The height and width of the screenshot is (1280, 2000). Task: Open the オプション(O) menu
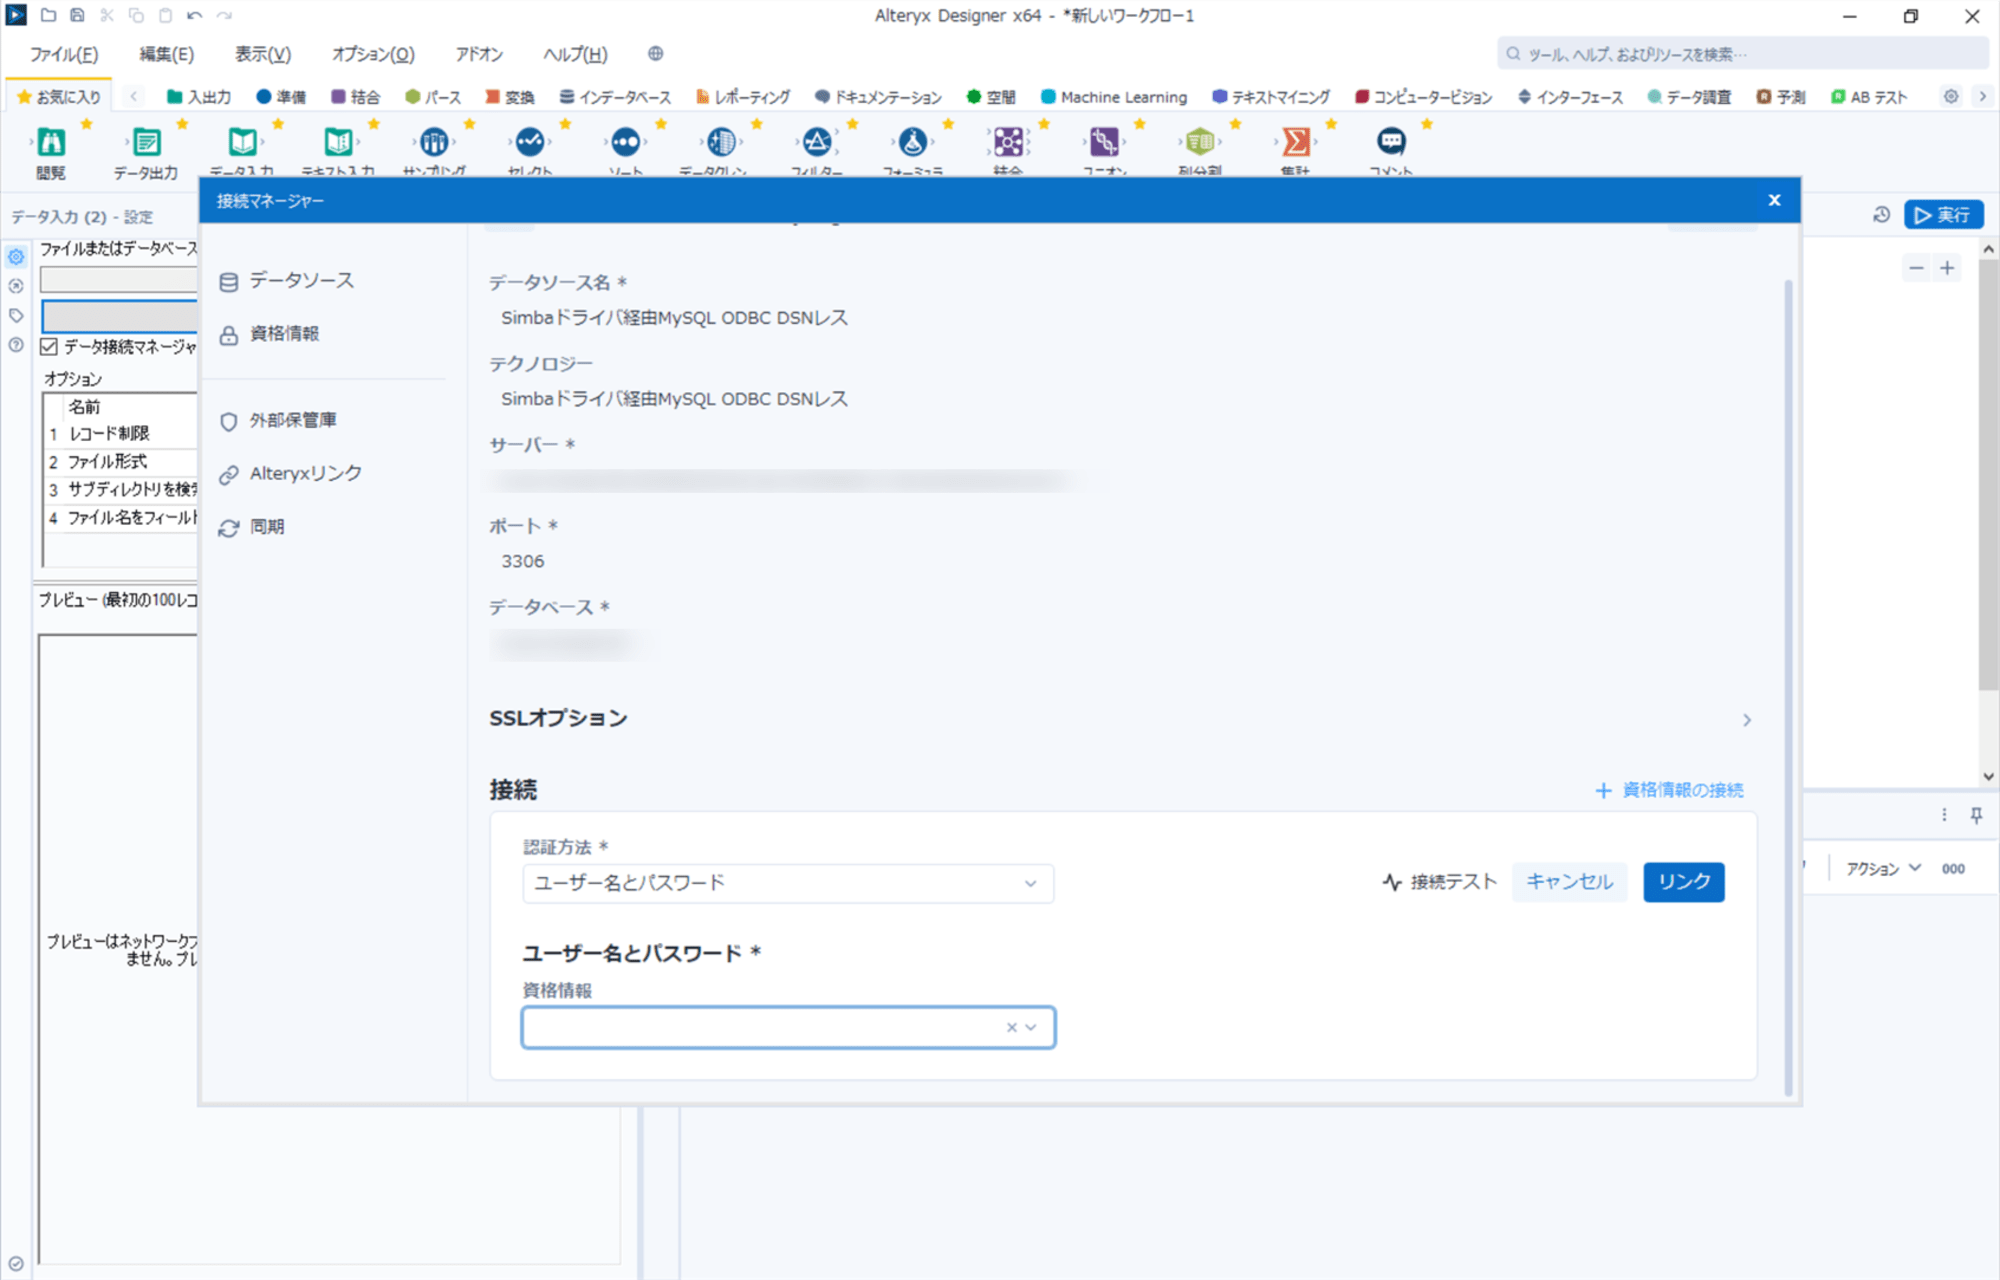[373, 54]
